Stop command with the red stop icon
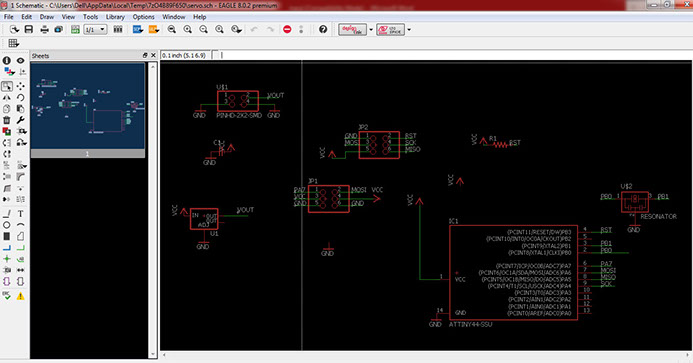 [287, 30]
